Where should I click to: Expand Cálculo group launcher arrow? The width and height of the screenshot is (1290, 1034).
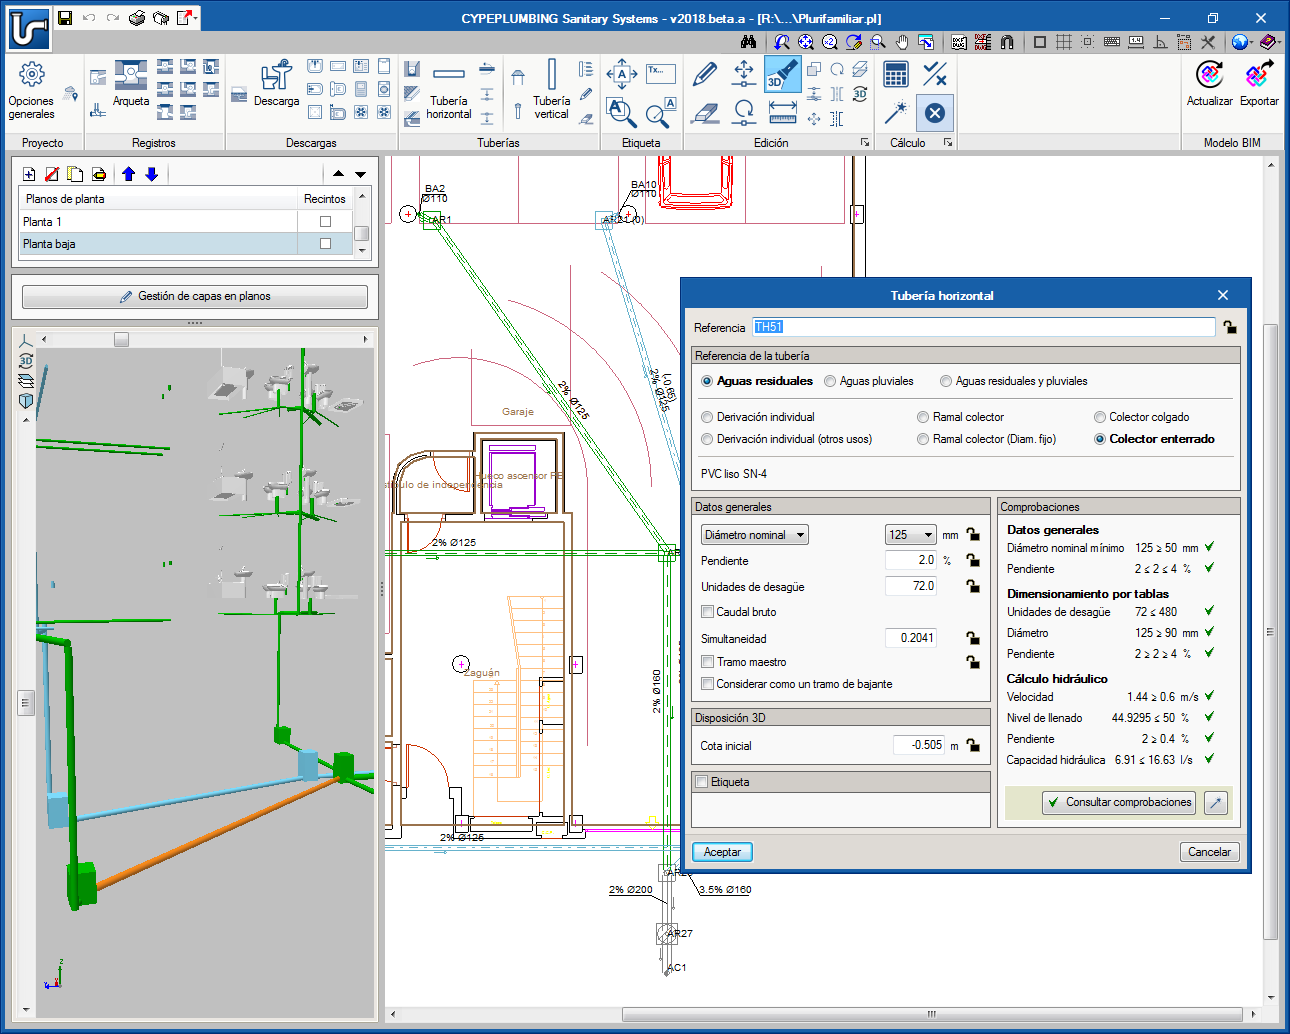click(x=948, y=143)
